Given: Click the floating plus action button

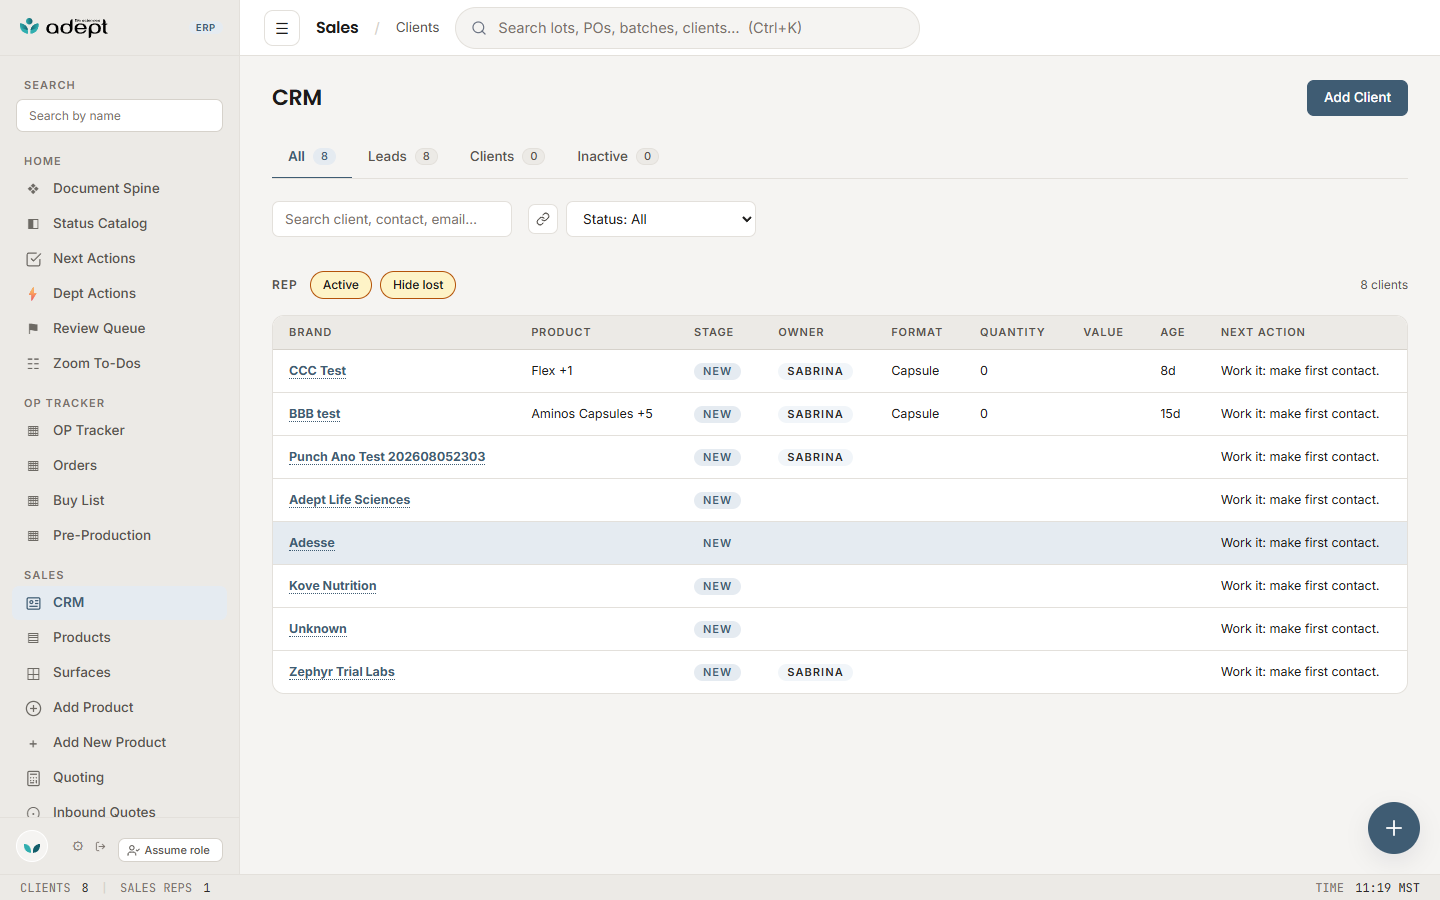Looking at the screenshot, I should coord(1394,828).
